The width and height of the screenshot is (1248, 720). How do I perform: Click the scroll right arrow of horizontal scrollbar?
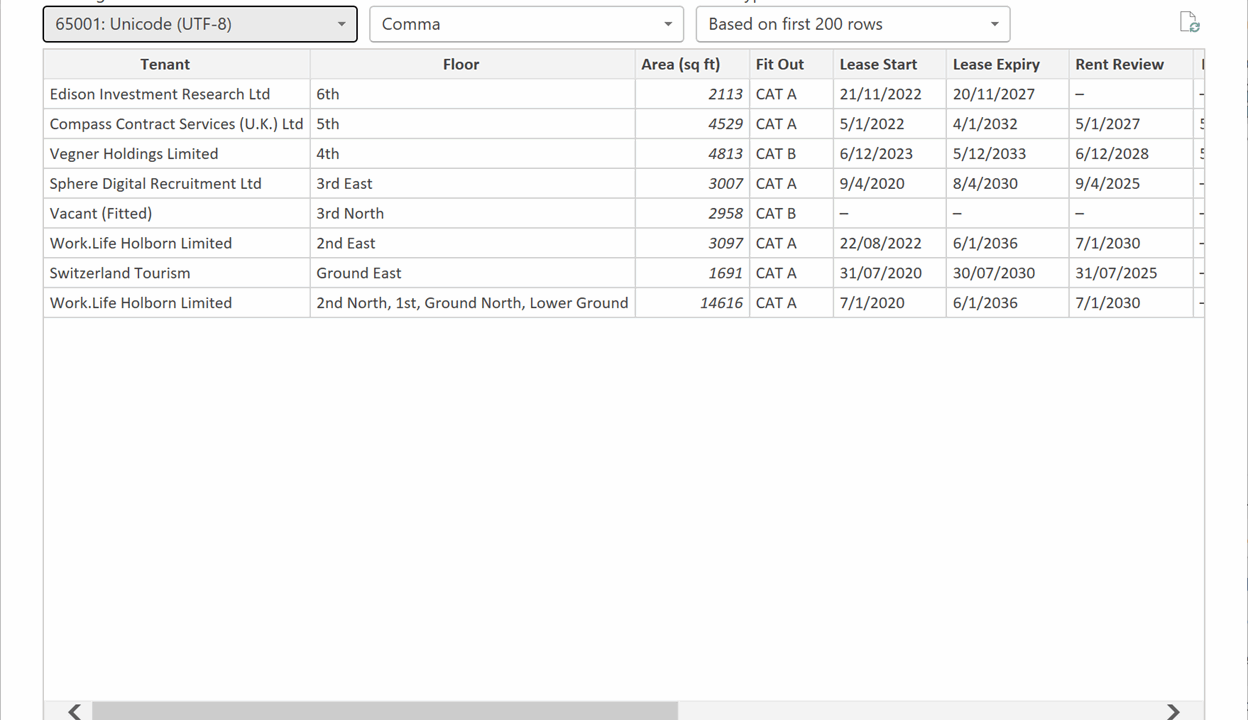(x=1173, y=711)
